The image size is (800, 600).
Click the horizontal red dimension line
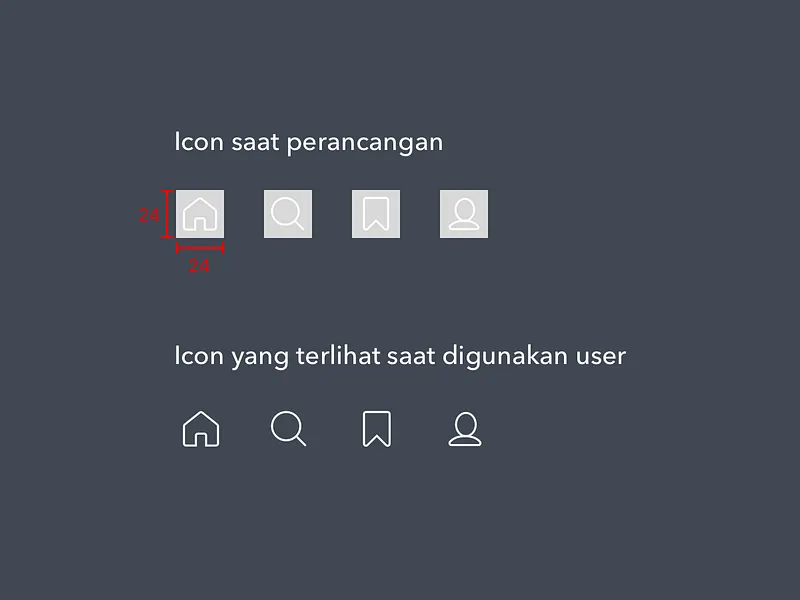pos(200,248)
